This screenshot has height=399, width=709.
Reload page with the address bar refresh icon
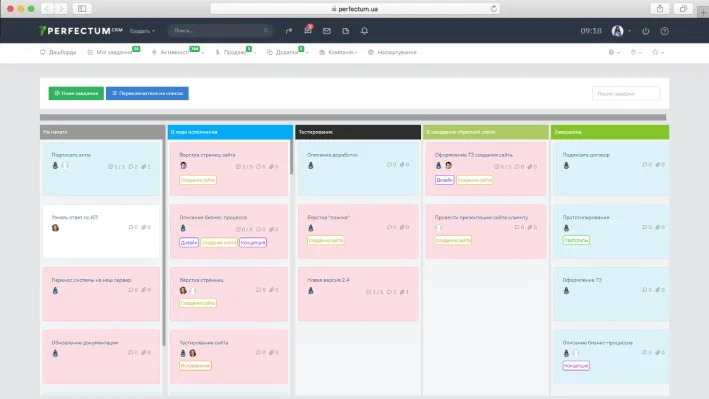click(493, 9)
